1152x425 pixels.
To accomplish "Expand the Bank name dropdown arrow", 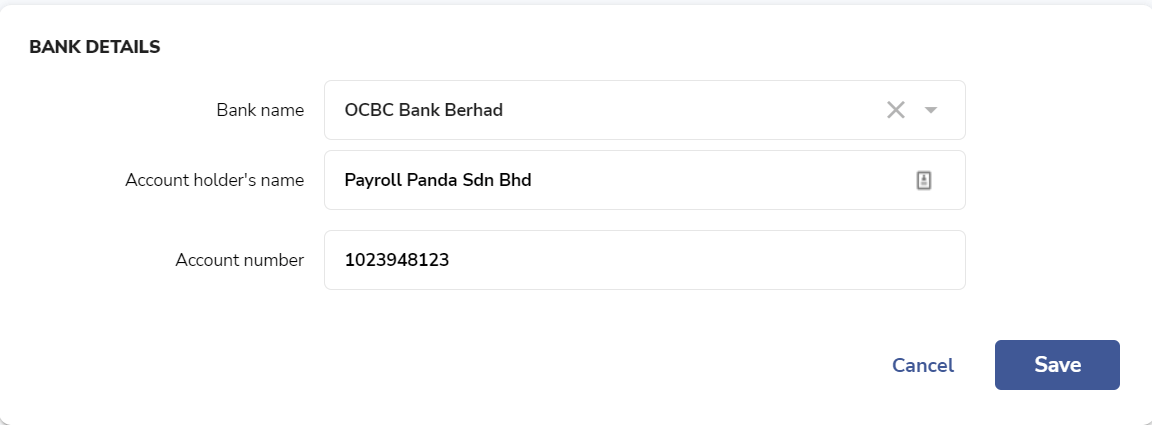I will point(930,110).
